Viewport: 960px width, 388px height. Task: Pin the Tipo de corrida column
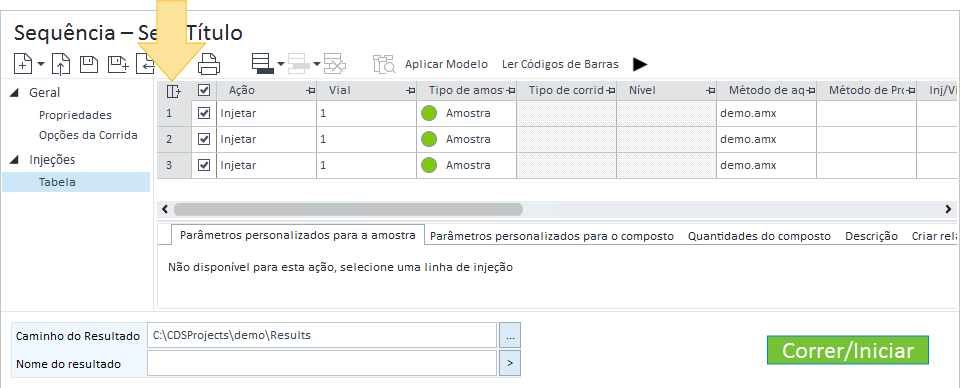pyautogui.click(x=610, y=91)
